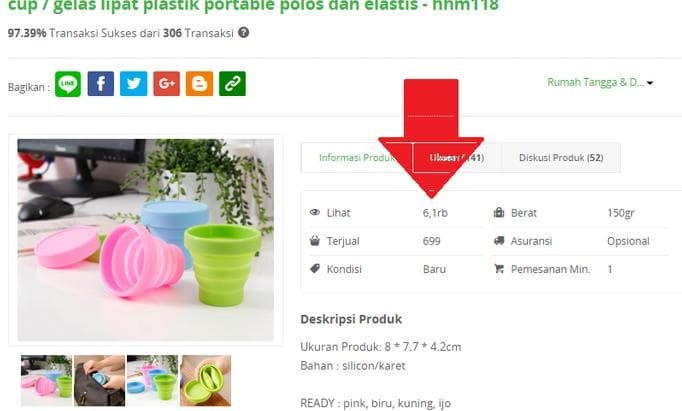Switch to the Ulasan tab
This screenshot has height=411, width=682.
click(457, 157)
